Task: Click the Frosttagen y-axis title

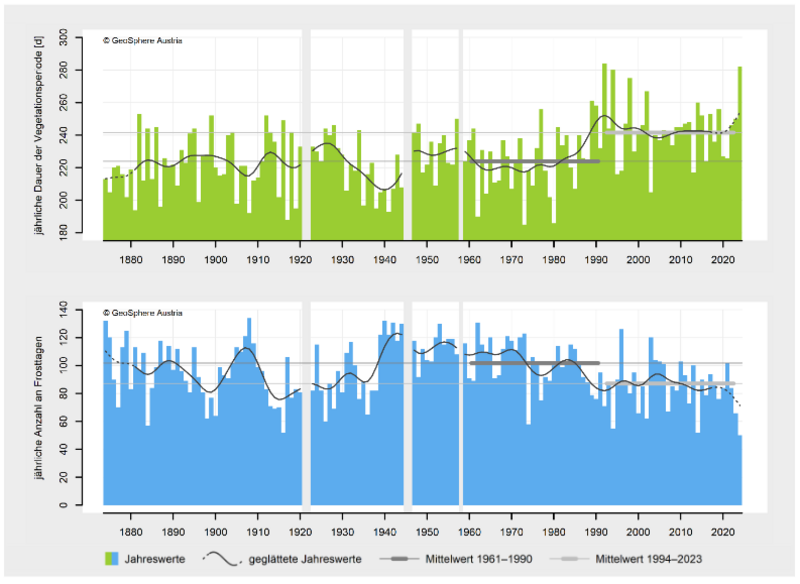Action: tap(40, 405)
